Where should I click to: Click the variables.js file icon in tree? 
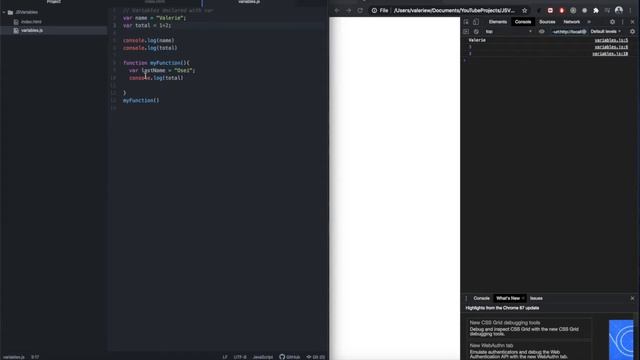[x=16, y=31]
